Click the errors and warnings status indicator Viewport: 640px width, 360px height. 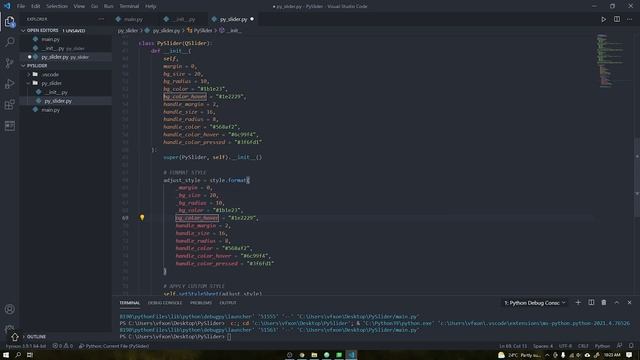[62, 346]
